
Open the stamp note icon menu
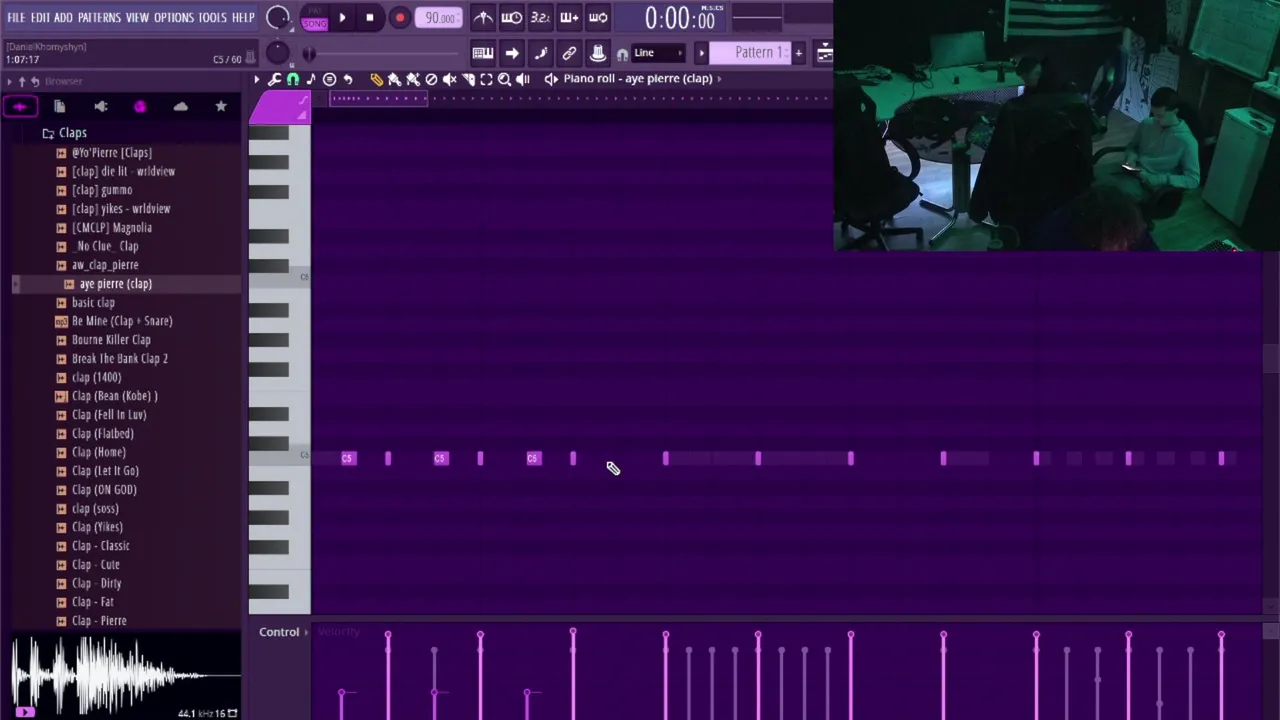point(311,79)
